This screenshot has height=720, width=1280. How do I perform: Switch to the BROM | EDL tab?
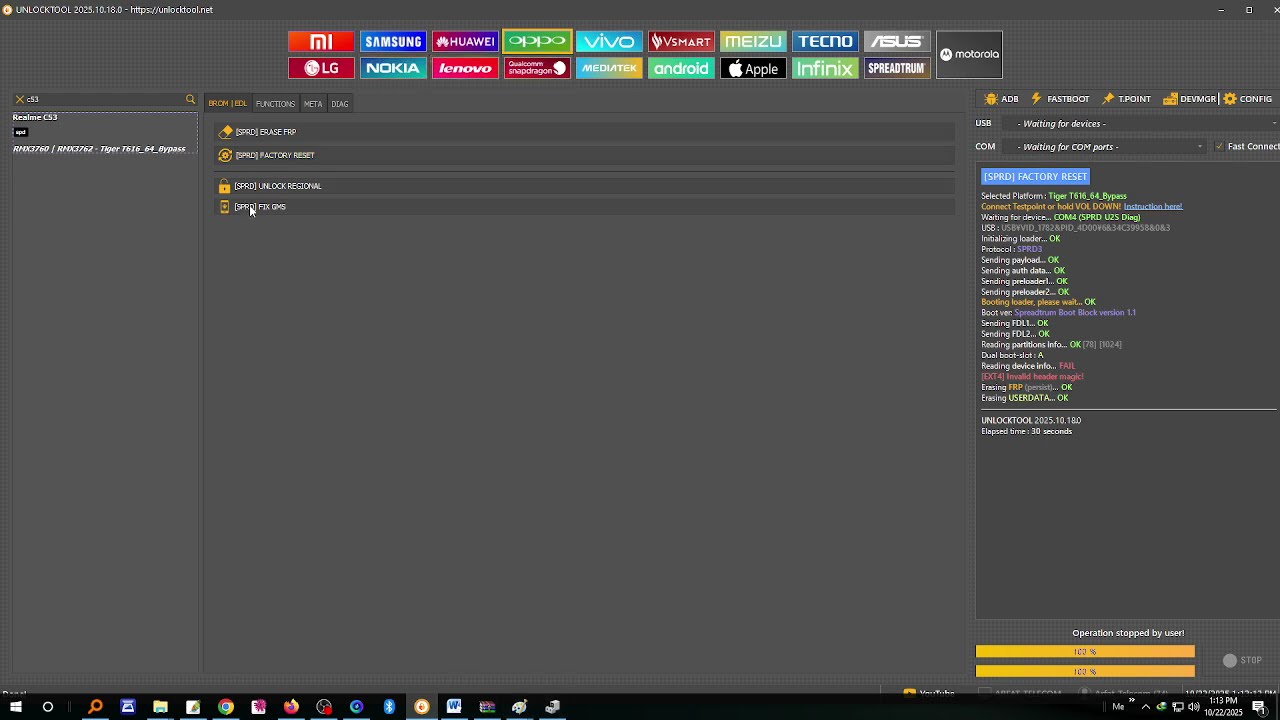[227, 104]
